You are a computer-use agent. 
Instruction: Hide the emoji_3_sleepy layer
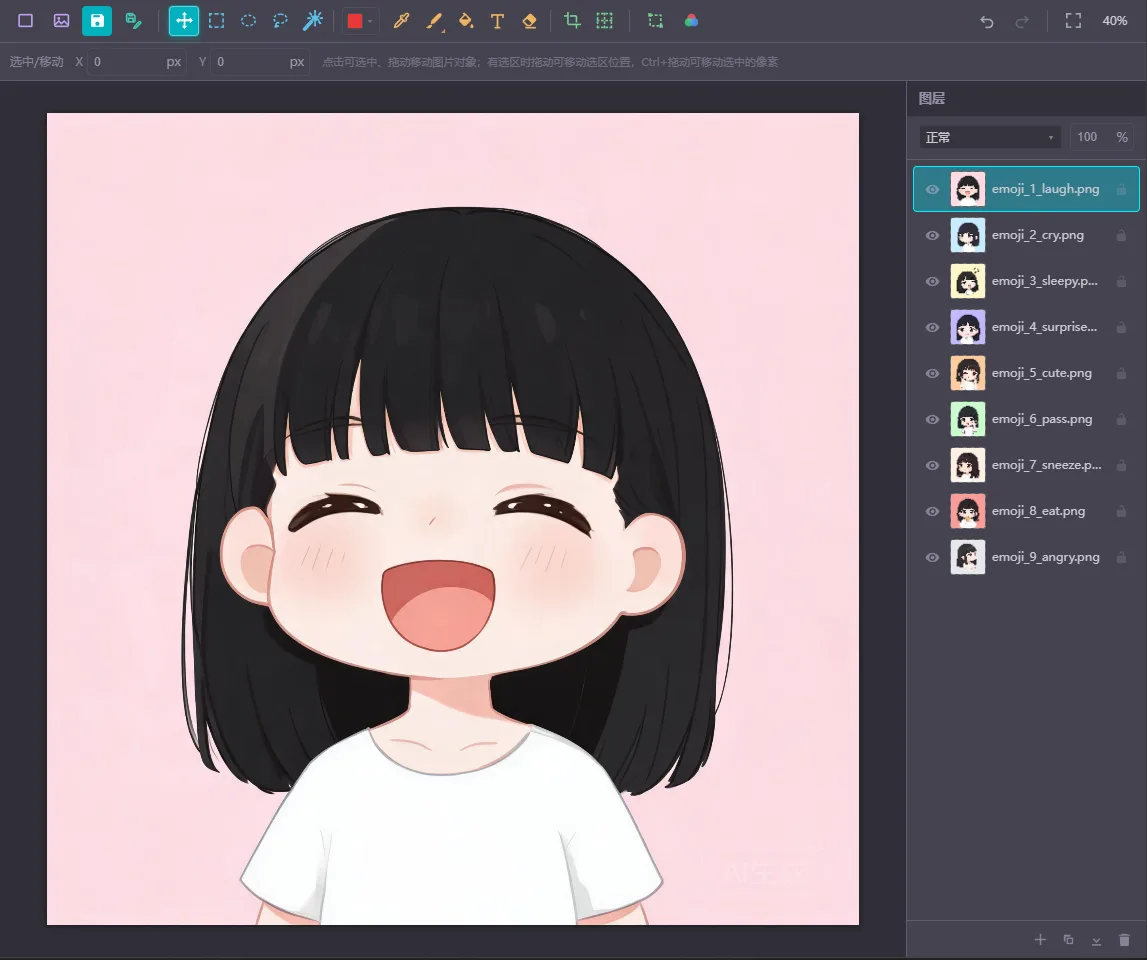click(932, 282)
